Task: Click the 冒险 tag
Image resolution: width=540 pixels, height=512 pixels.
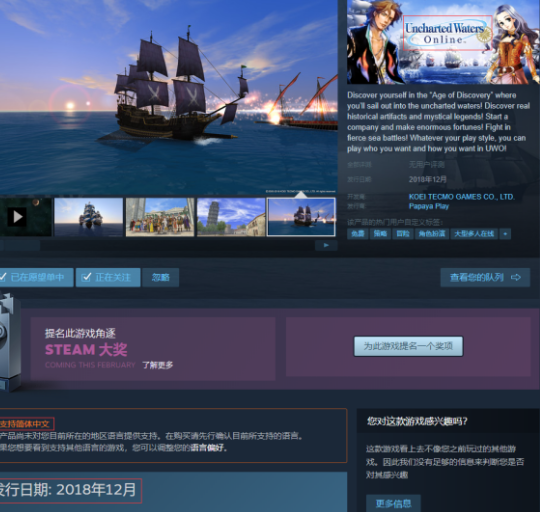Action: pos(403,234)
